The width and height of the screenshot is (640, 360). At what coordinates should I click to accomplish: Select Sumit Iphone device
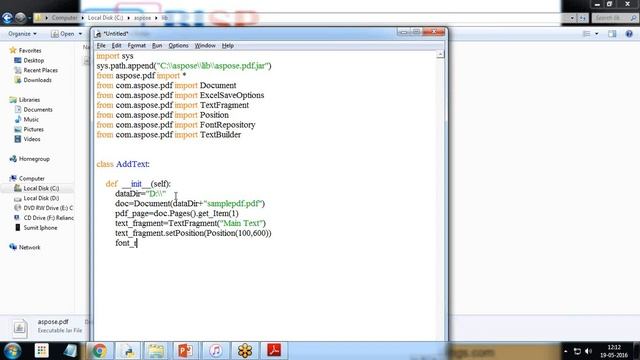[x=40, y=228]
